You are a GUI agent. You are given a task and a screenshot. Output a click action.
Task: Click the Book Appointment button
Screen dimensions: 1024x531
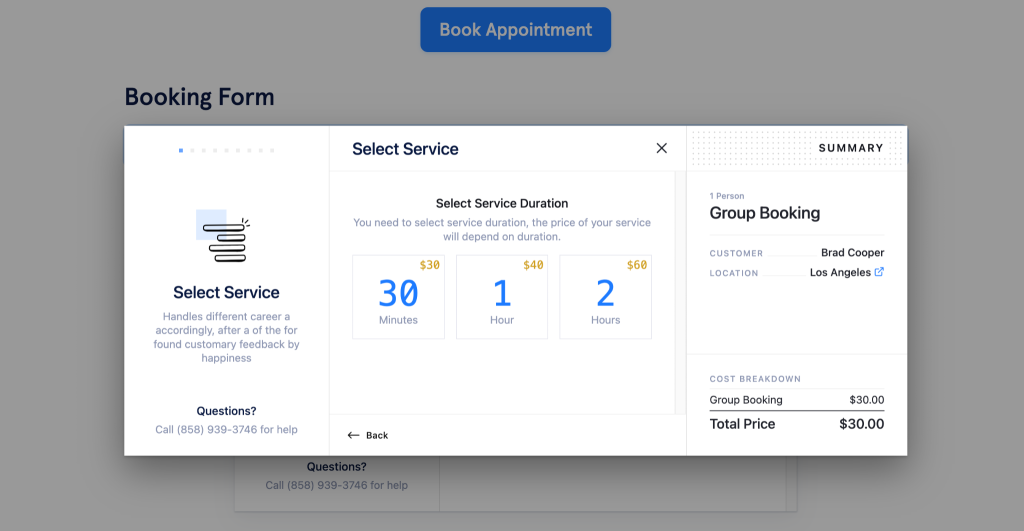[515, 29]
